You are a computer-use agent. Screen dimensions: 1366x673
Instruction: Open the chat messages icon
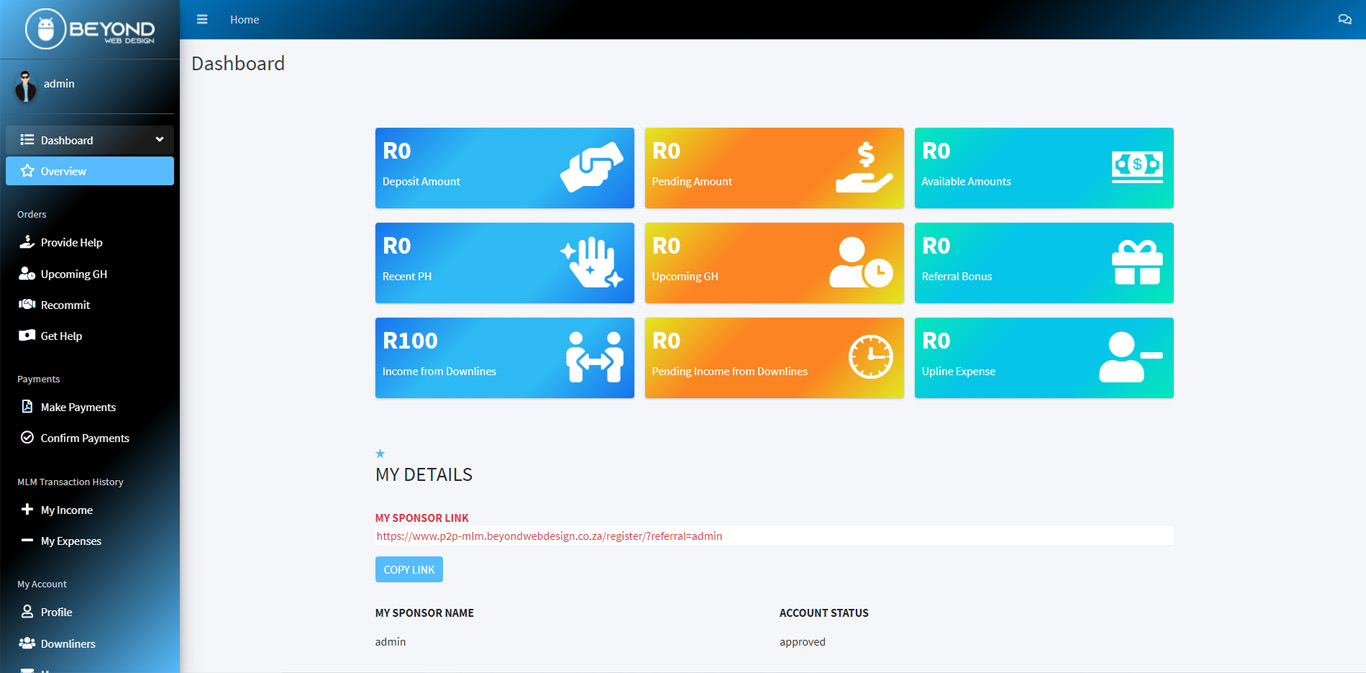coord(1344,20)
